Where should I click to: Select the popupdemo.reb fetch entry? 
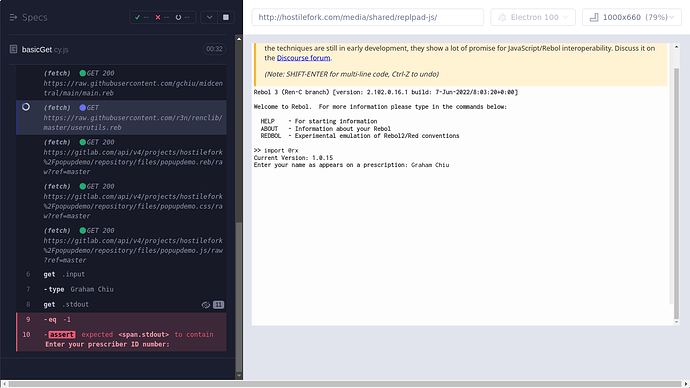coord(121,157)
